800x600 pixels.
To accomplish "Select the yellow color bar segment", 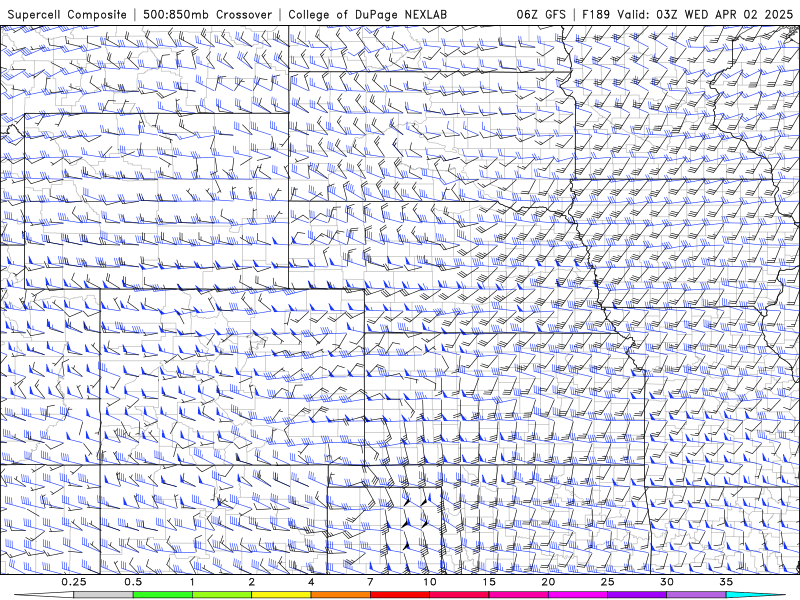I will click(281, 595).
